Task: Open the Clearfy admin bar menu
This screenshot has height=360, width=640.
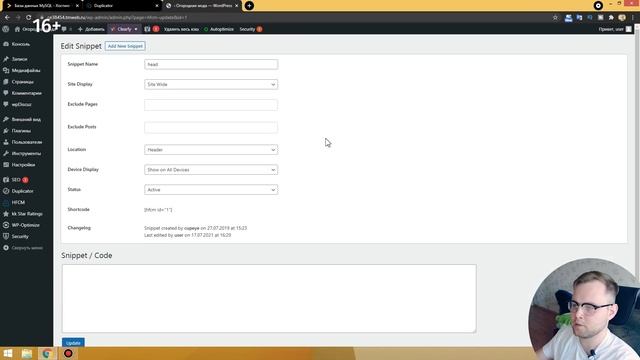Action: 124,29
